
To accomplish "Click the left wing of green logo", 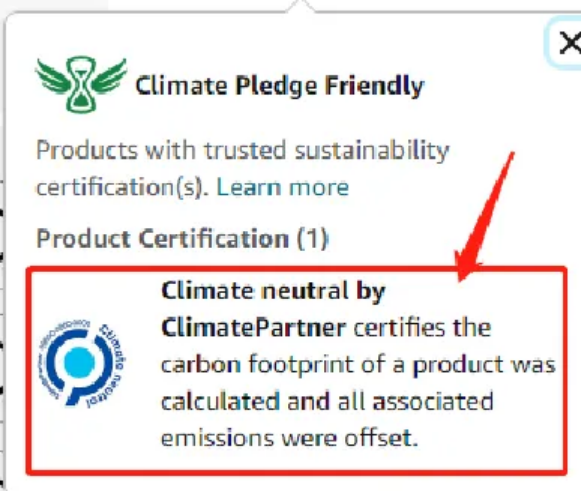I will (53, 77).
